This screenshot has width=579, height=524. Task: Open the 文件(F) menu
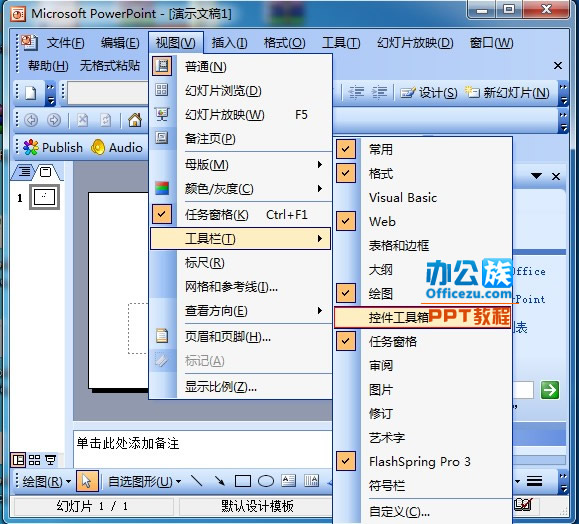click(65, 43)
